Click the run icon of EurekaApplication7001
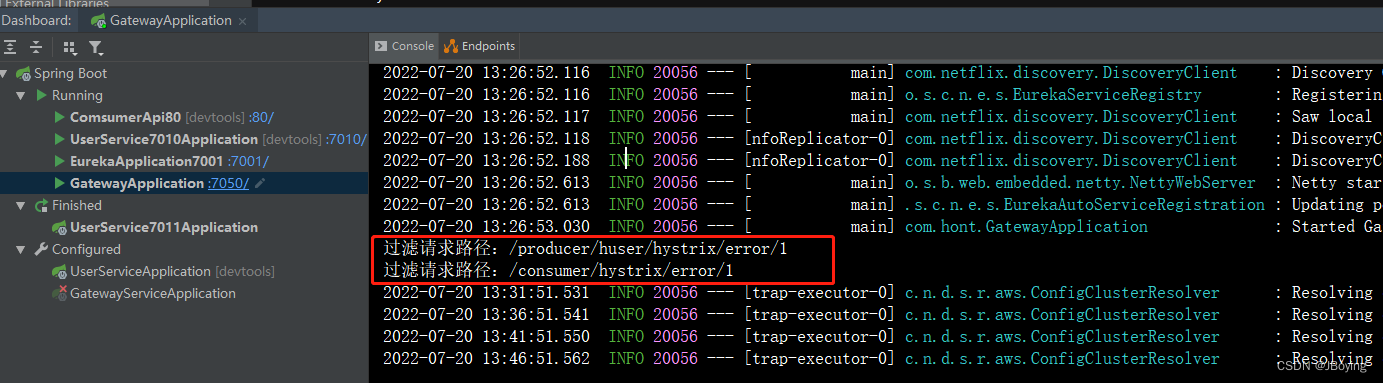Screen dimensions: 1383x383 [x=60, y=161]
